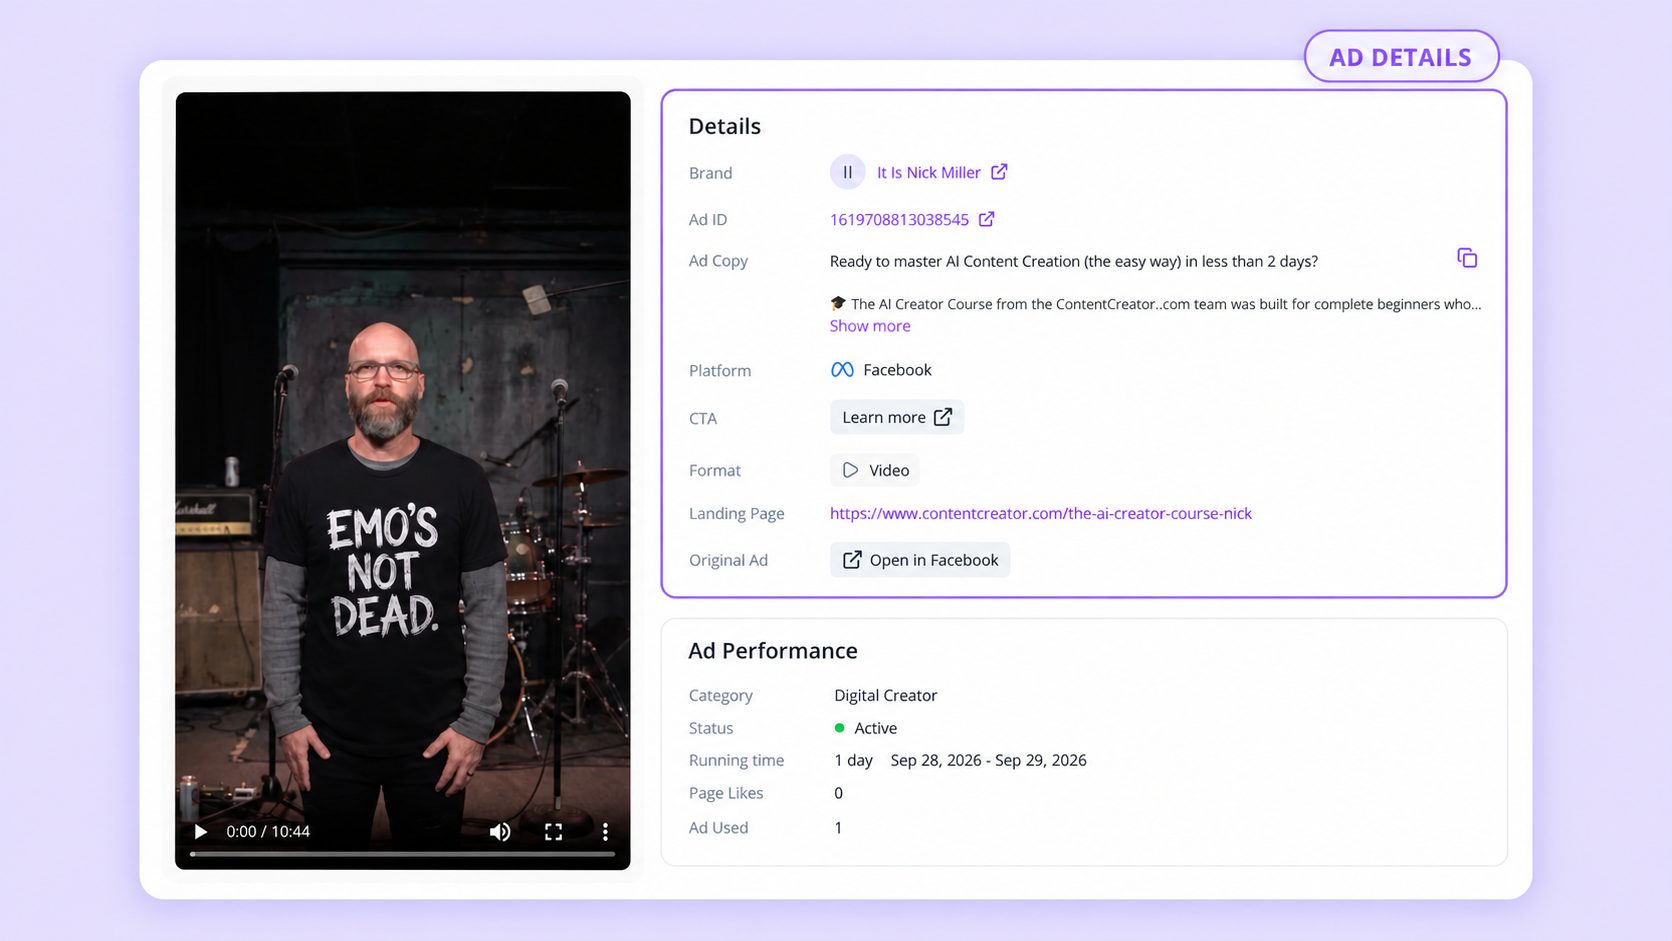This screenshot has width=1672, height=941.
Task: Click the 'Active' status text
Action: point(875,728)
